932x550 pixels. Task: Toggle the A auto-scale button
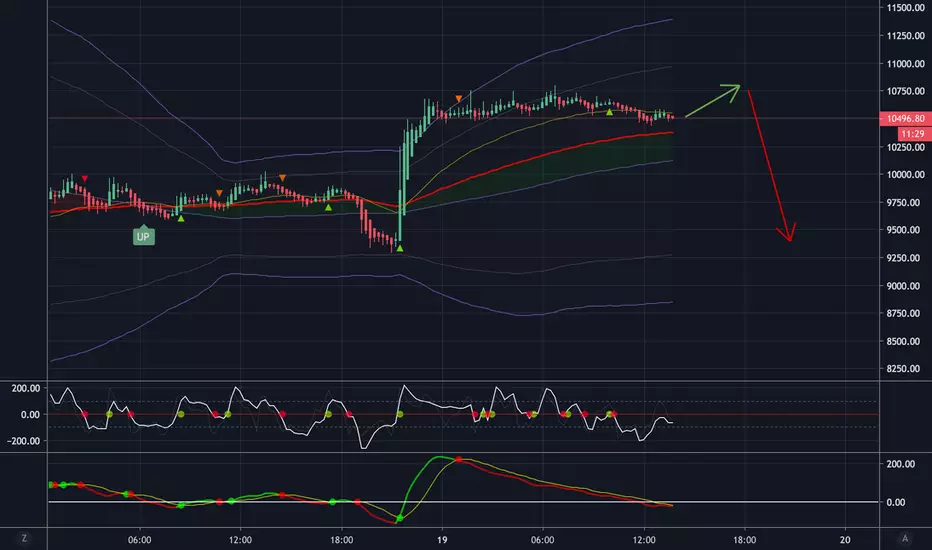point(905,539)
